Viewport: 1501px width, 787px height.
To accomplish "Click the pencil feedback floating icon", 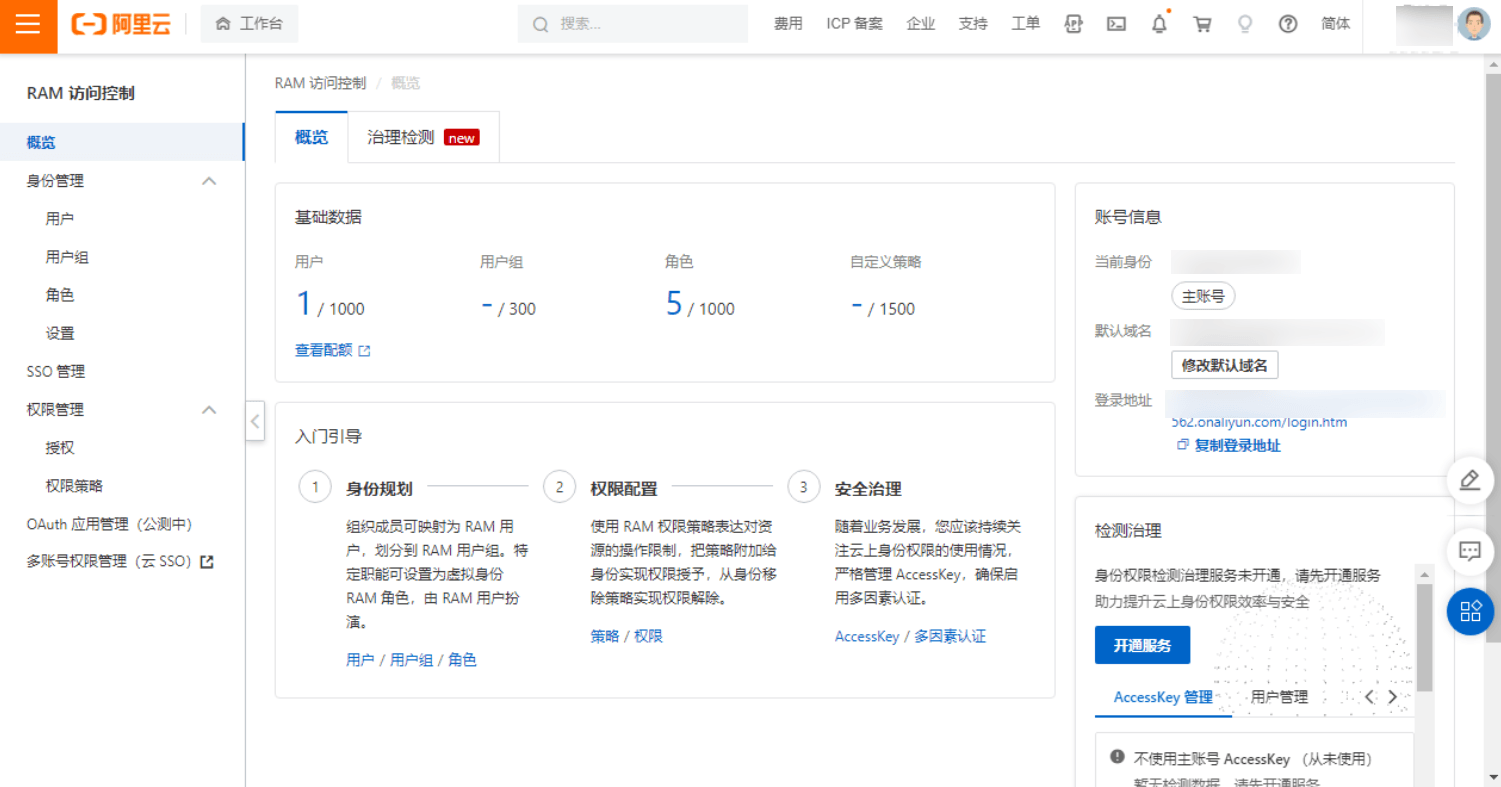I will (x=1470, y=481).
